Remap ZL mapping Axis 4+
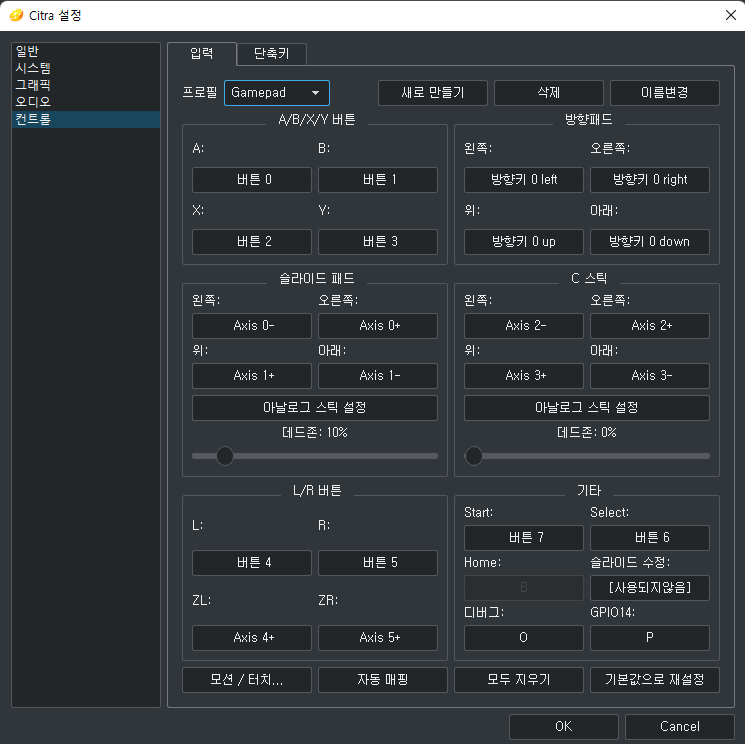Screen dimensions: 745x744 pyautogui.click(x=251, y=638)
